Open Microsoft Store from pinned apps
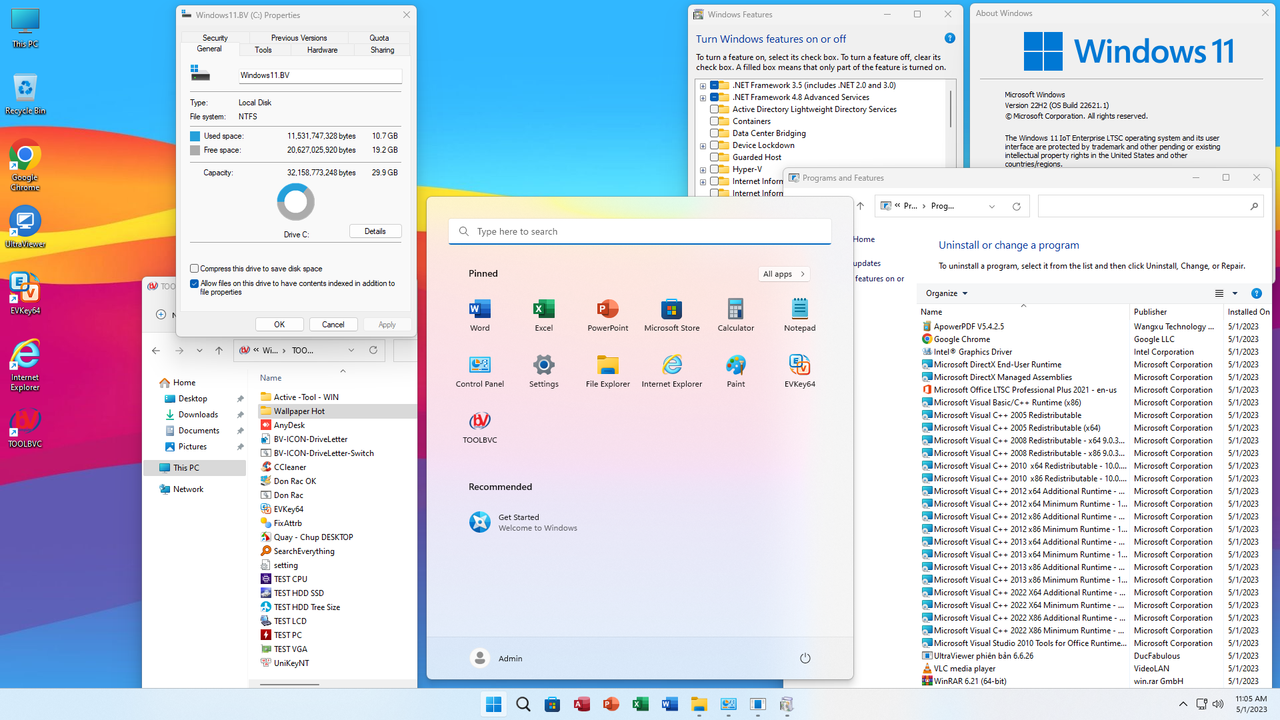 pyautogui.click(x=672, y=314)
